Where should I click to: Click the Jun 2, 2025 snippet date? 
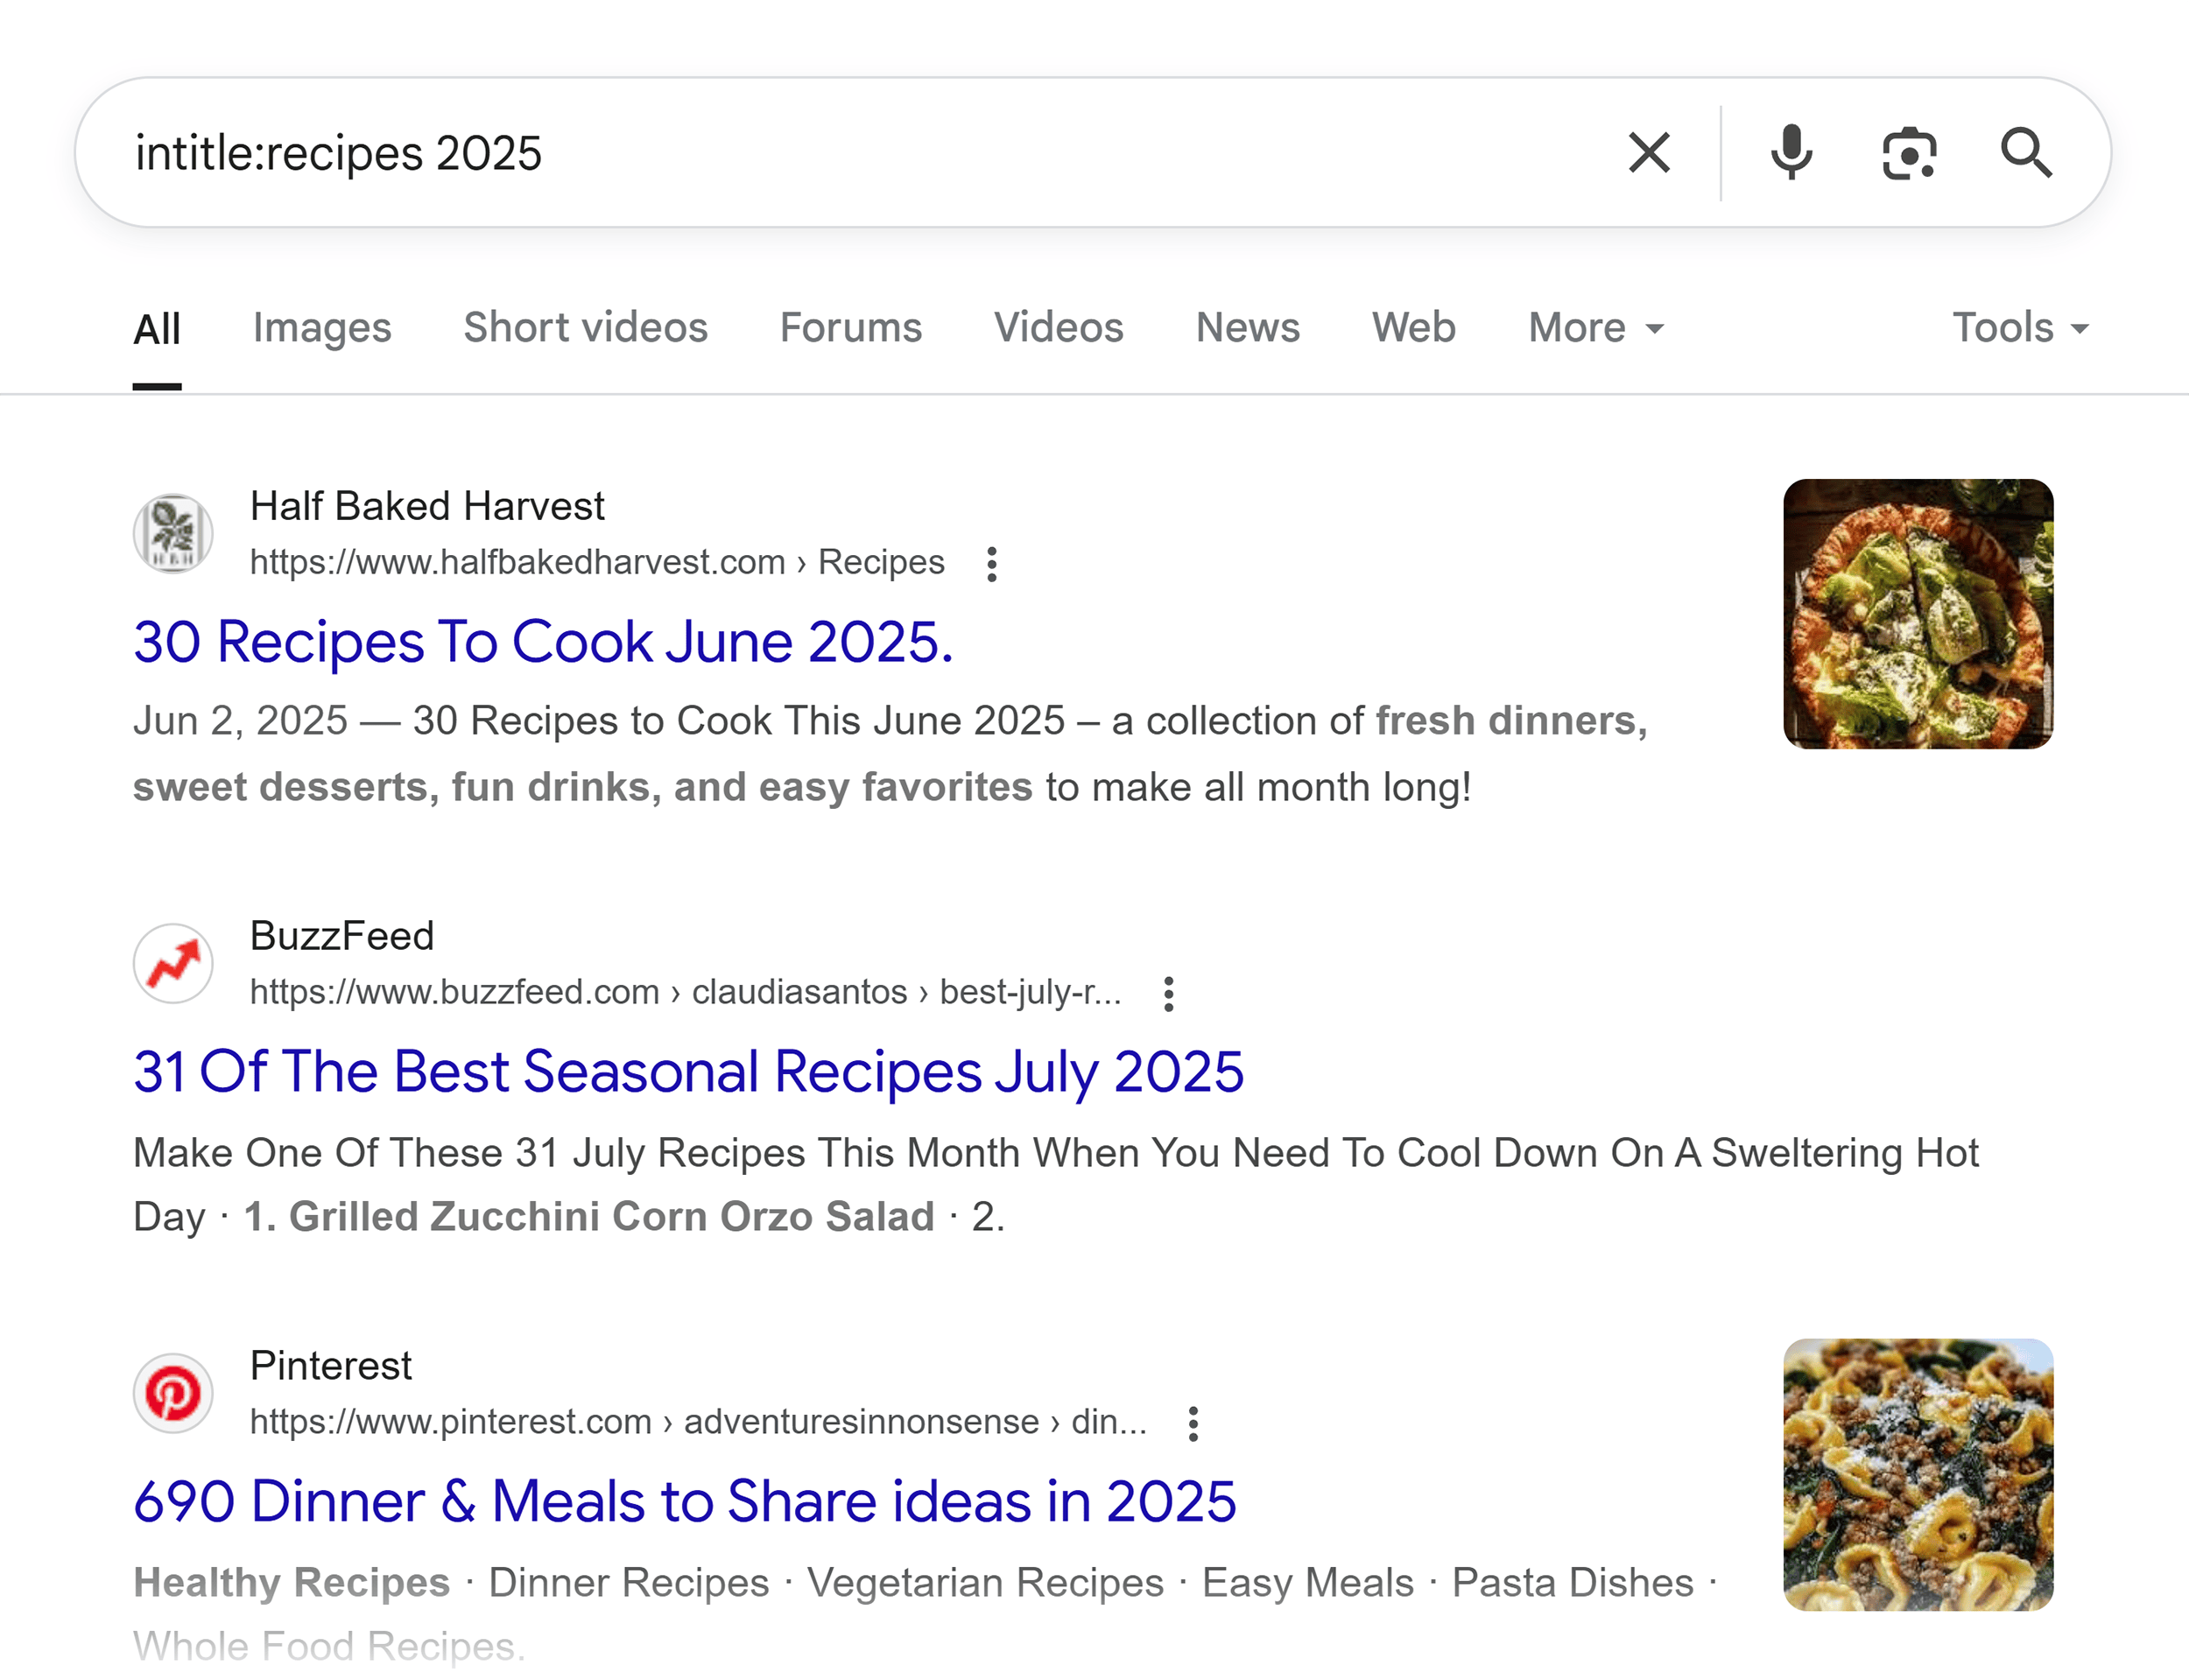click(x=240, y=721)
